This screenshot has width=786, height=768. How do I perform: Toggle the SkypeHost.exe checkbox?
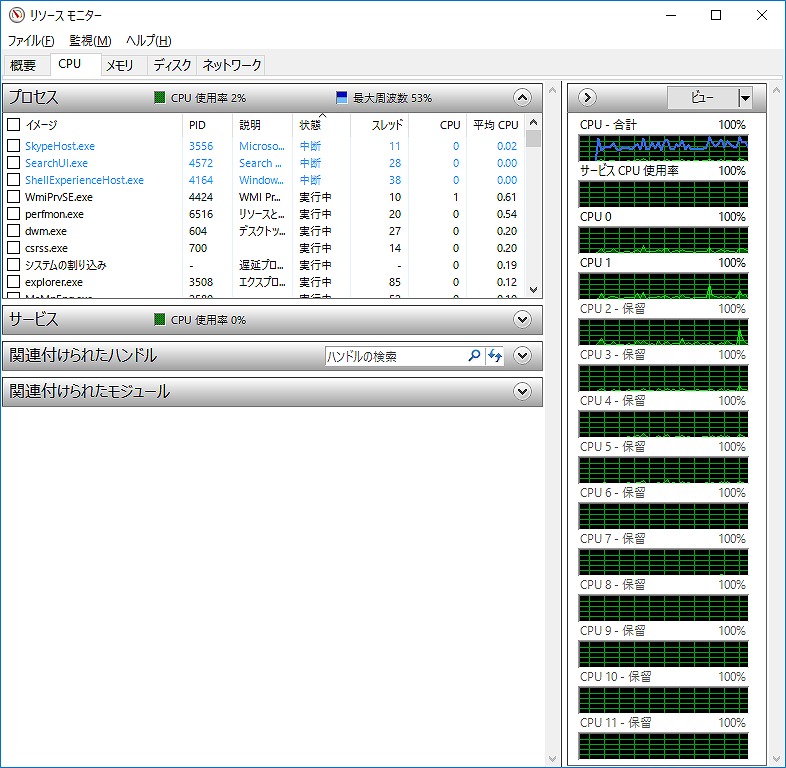point(13,146)
